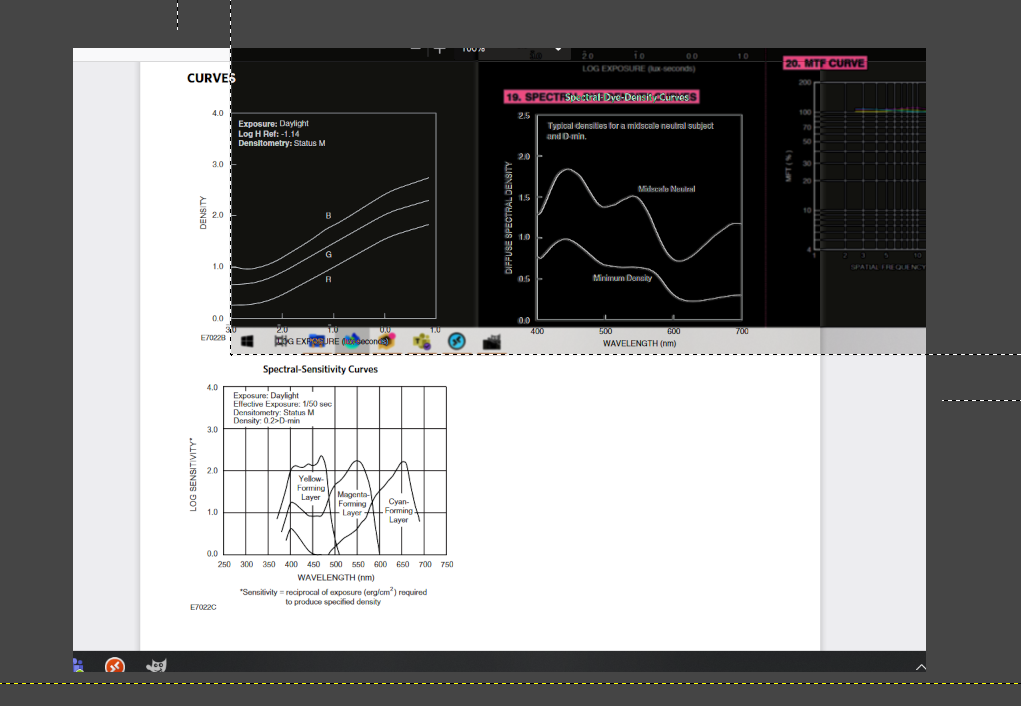This screenshot has width=1021, height=706.
Task: Click the dark film icon at taskbar's right end
Action: 490,340
